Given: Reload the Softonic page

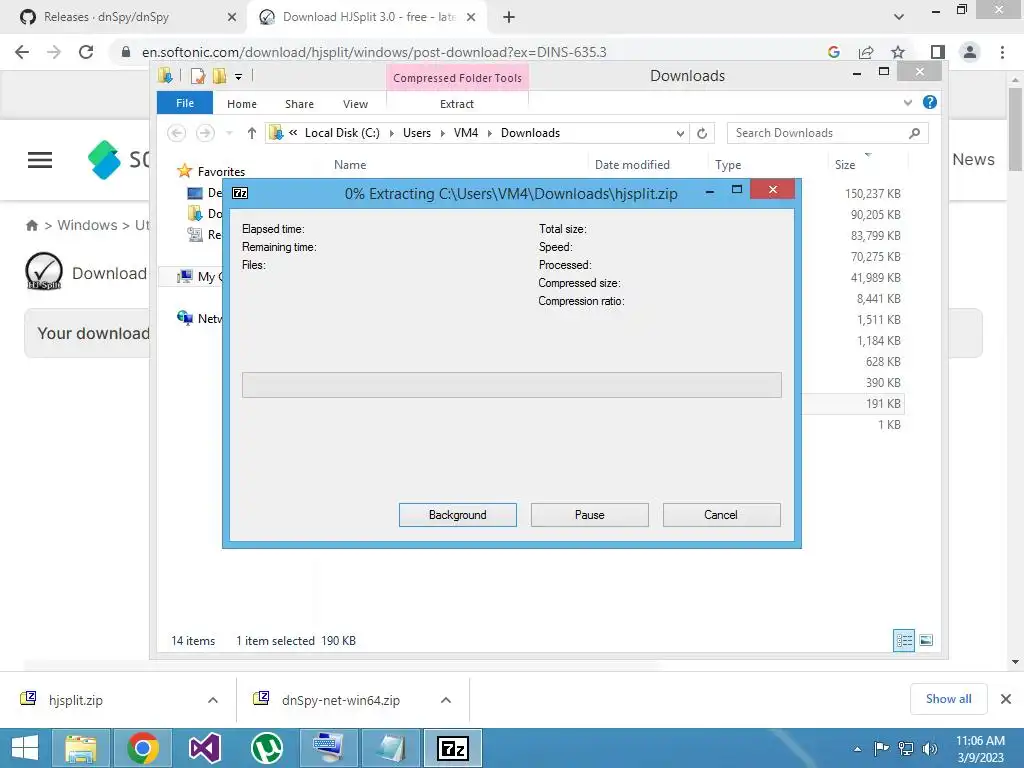Looking at the screenshot, I should (x=86, y=52).
